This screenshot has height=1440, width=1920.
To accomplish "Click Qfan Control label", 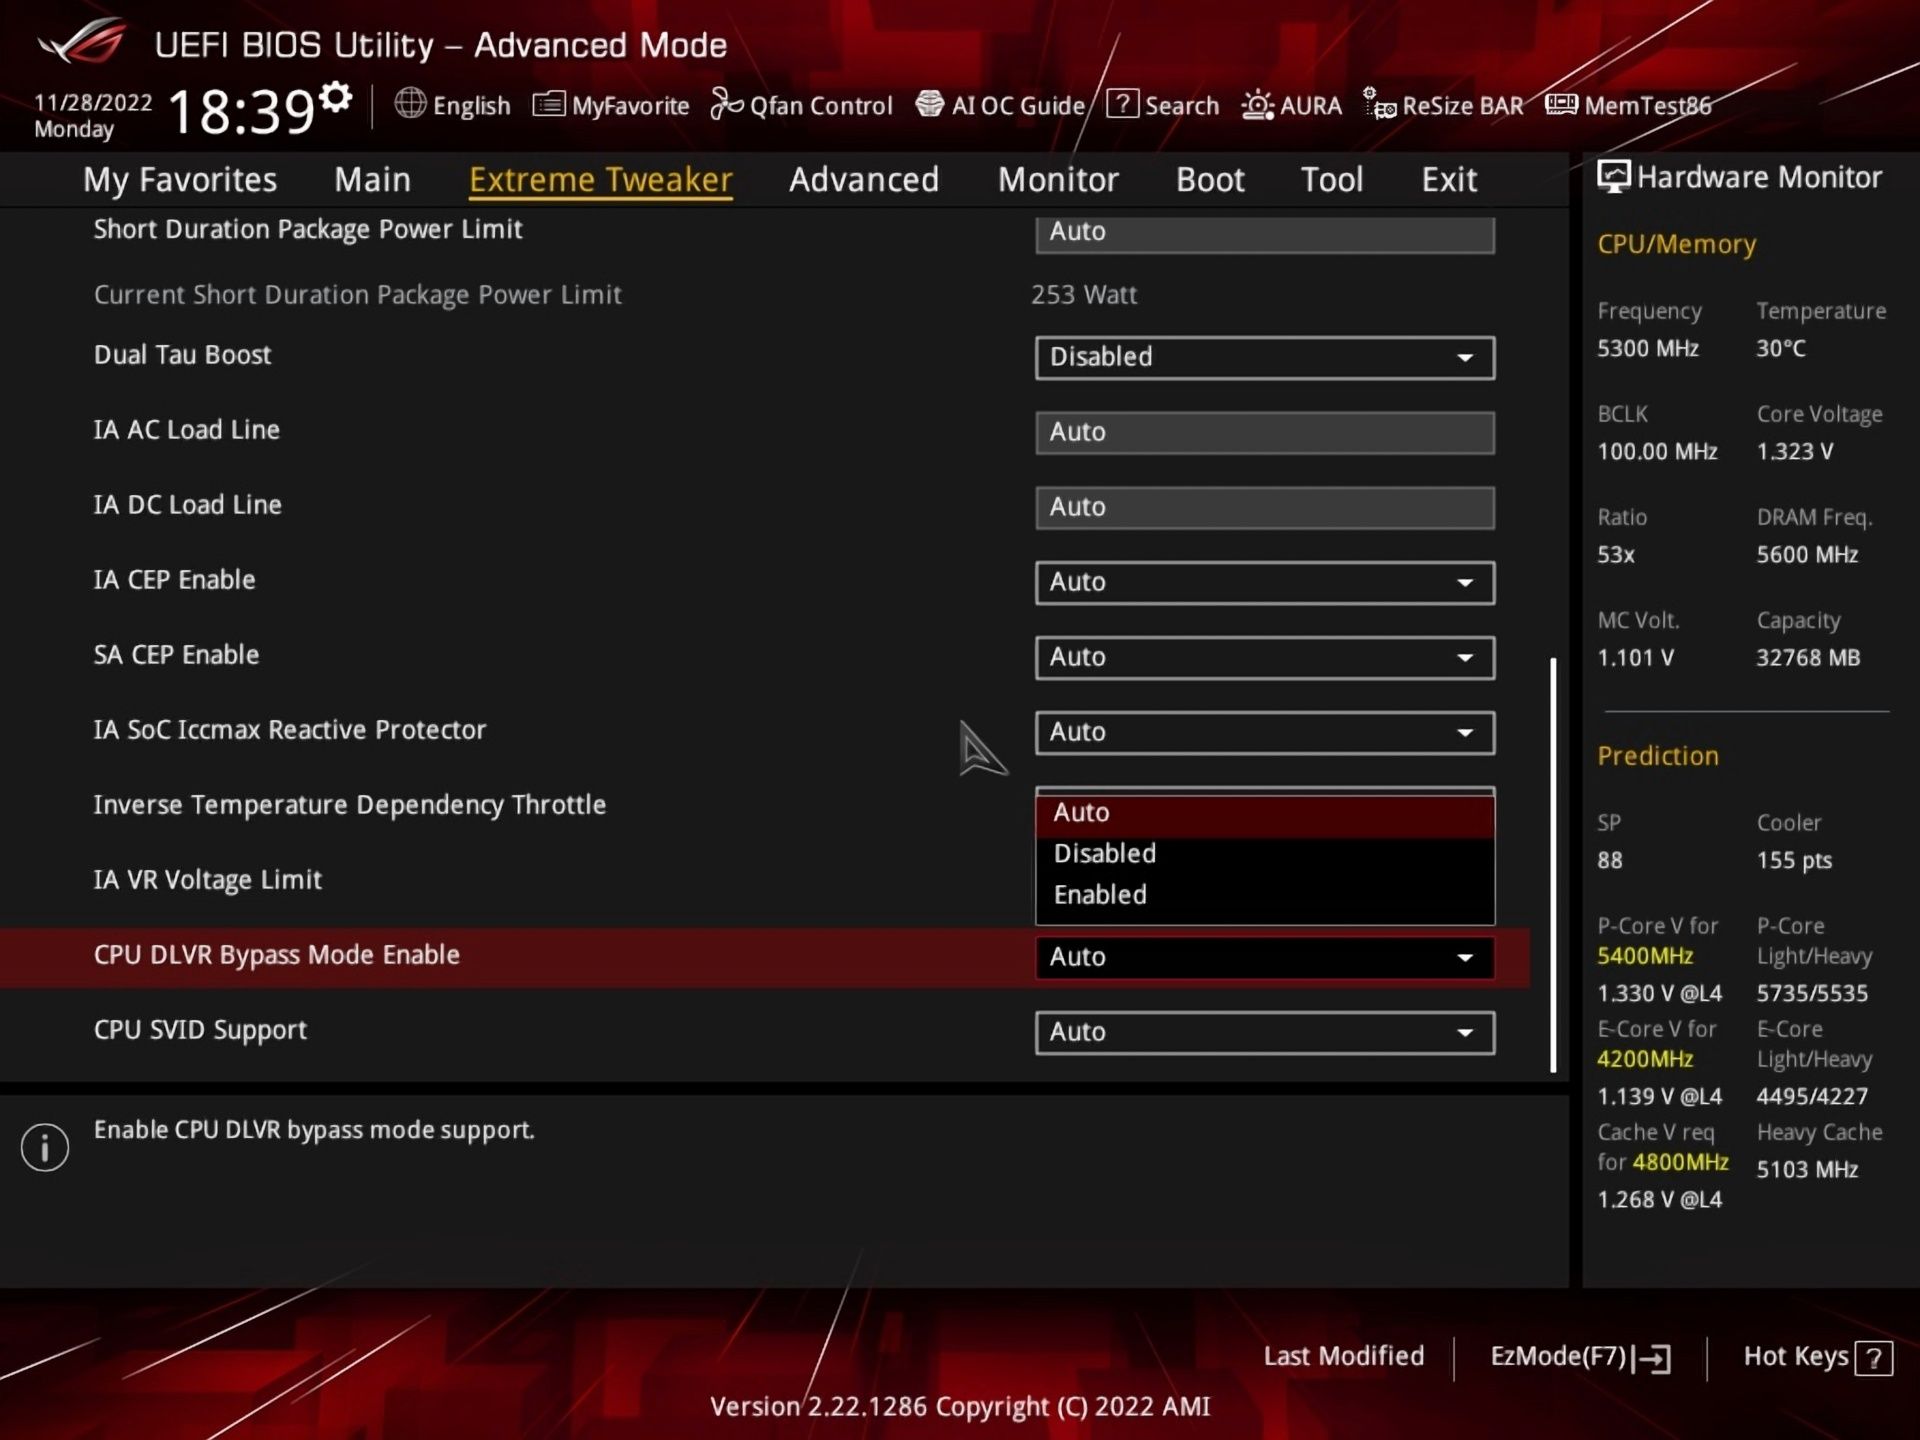I will (821, 106).
